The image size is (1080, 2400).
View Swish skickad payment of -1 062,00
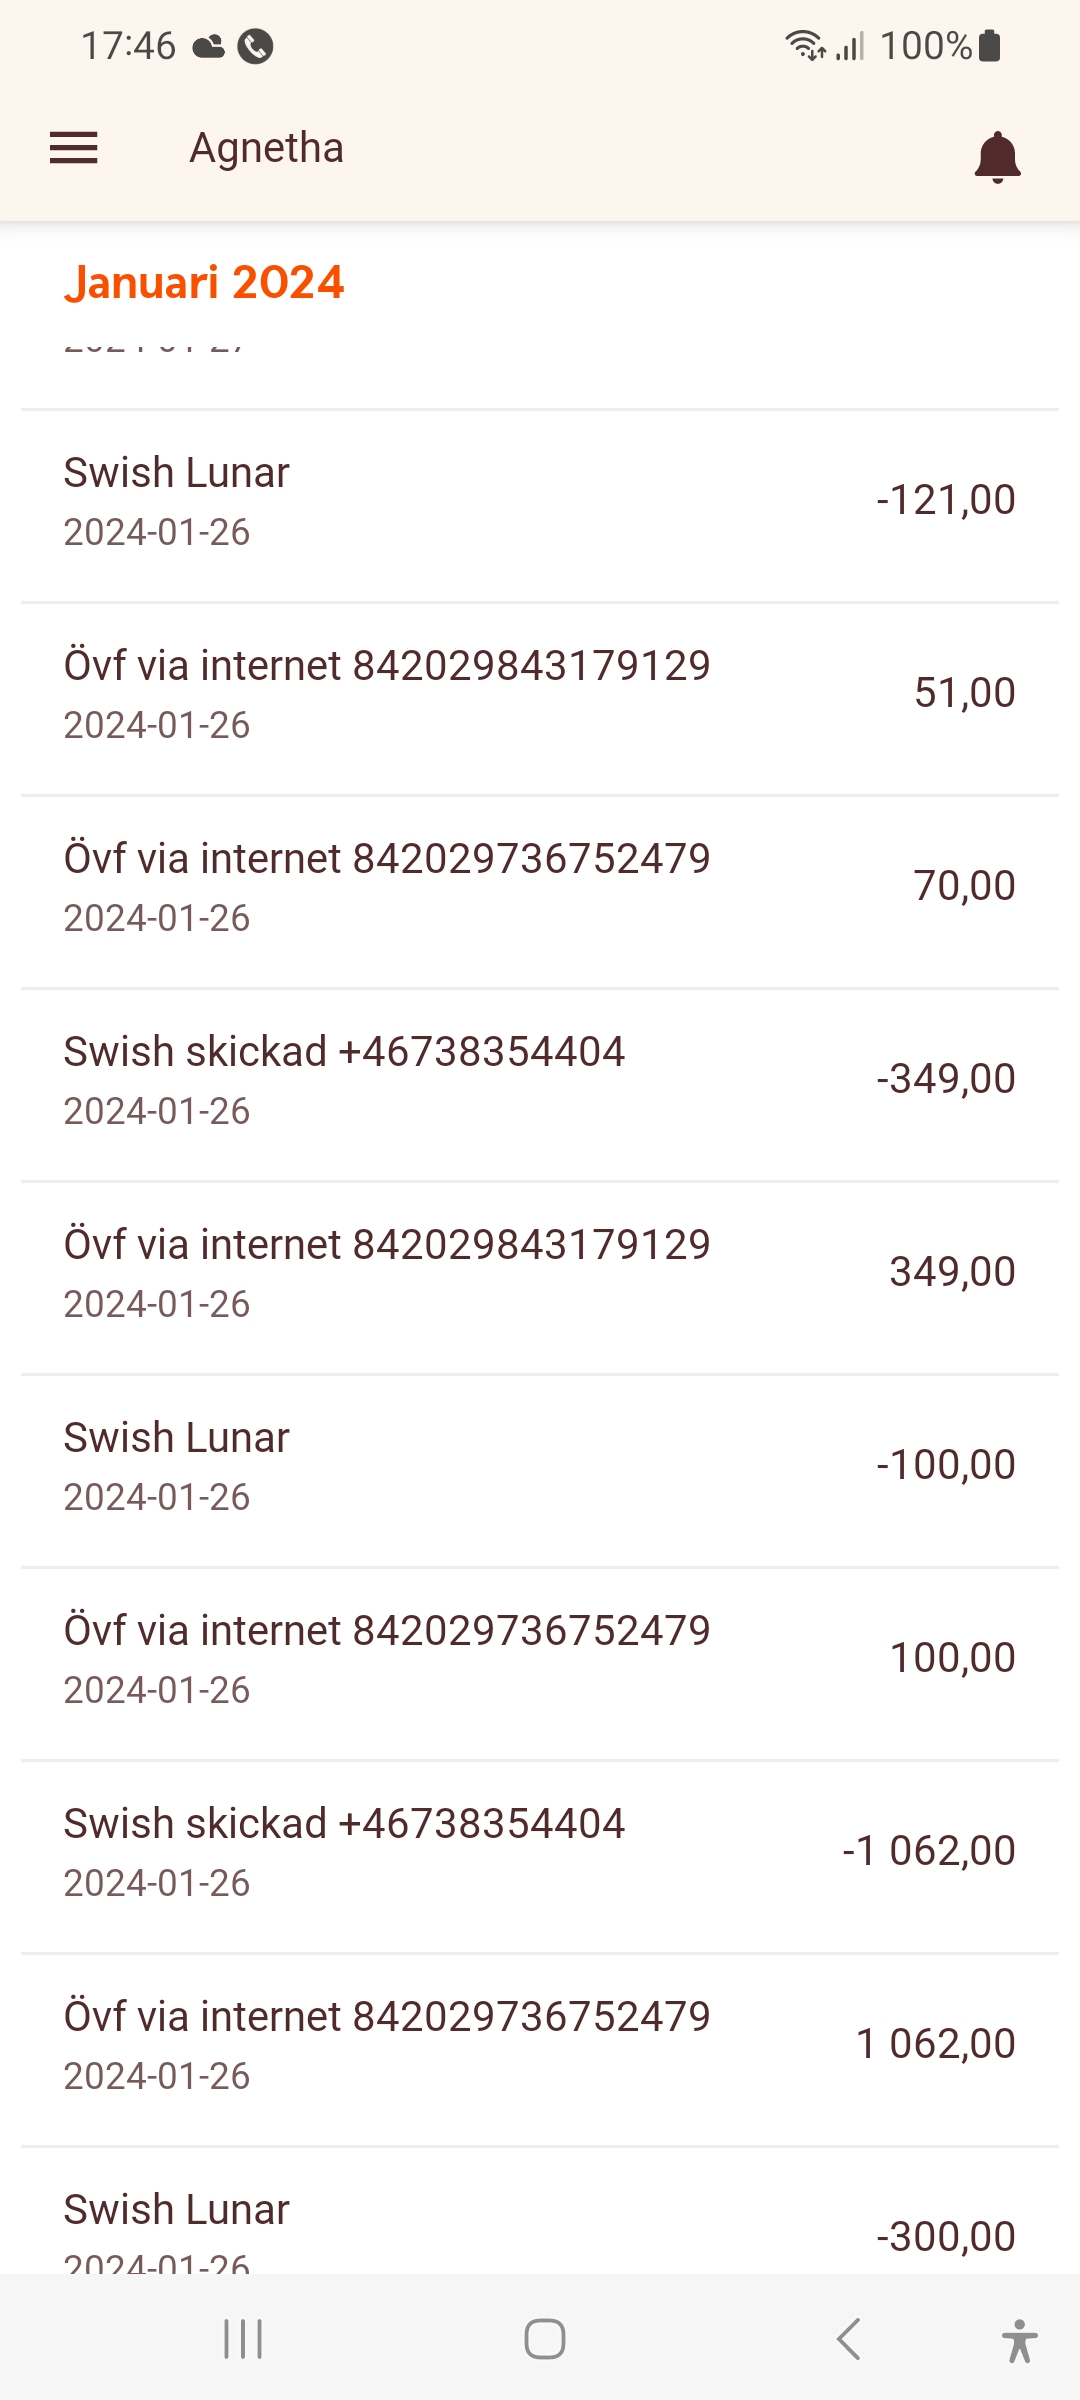tap(540, 1852)
